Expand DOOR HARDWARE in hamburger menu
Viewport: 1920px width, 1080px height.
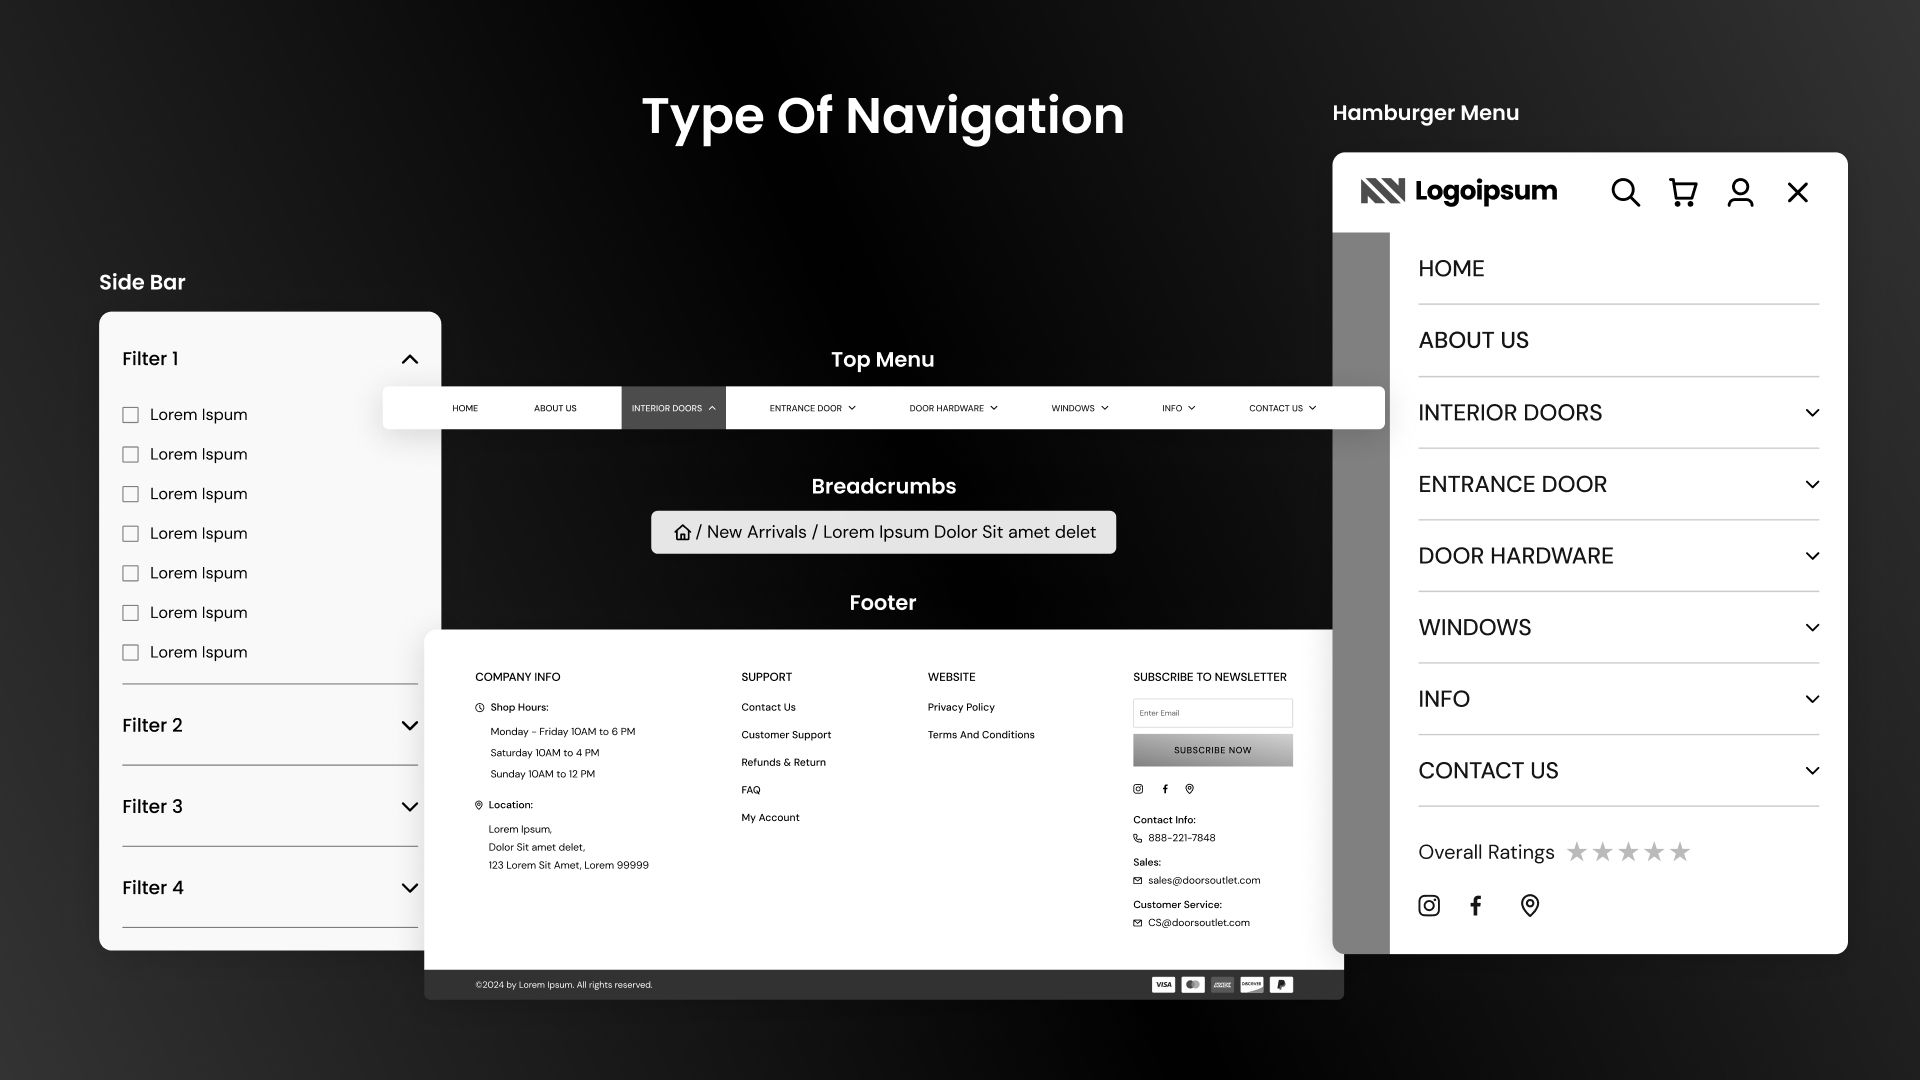[1811, 556]
